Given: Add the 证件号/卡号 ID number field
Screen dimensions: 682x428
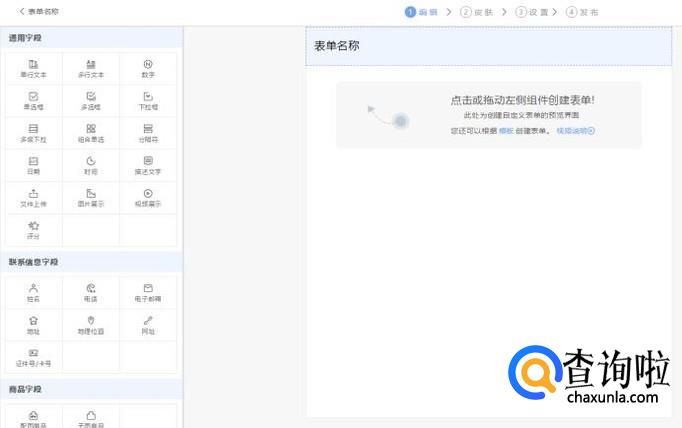Looking at the screenshot, I should coord(33,358).
